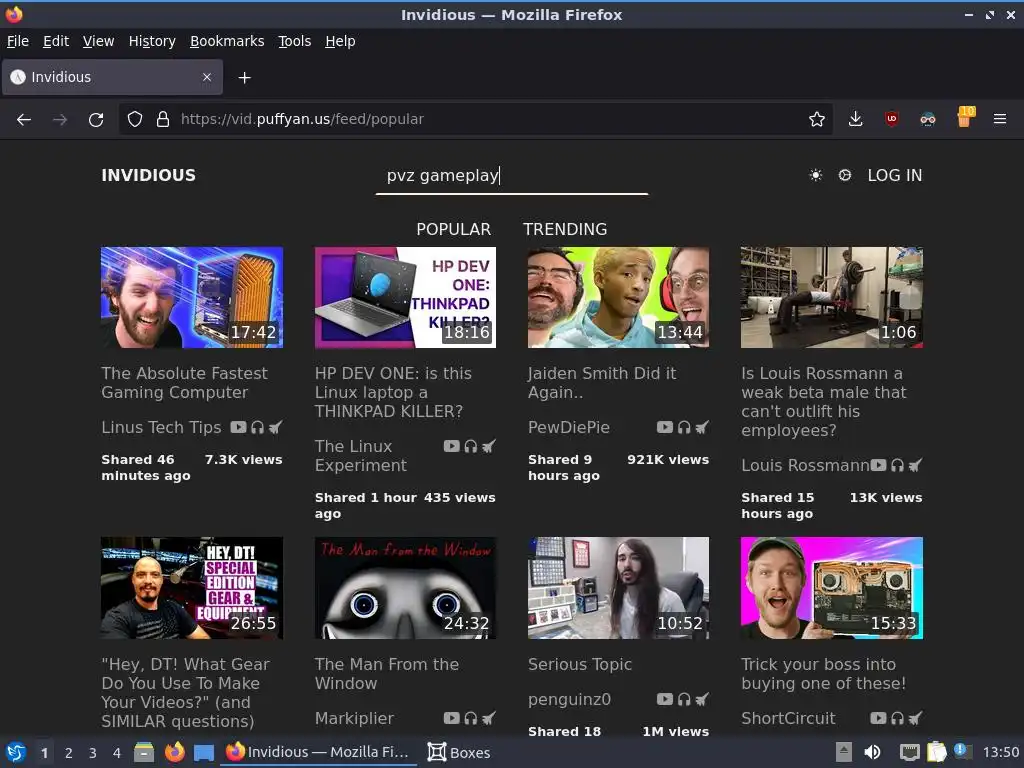The image size is (1024, 768).
Task: Click the URL address bar
Action: pos(475,120)
